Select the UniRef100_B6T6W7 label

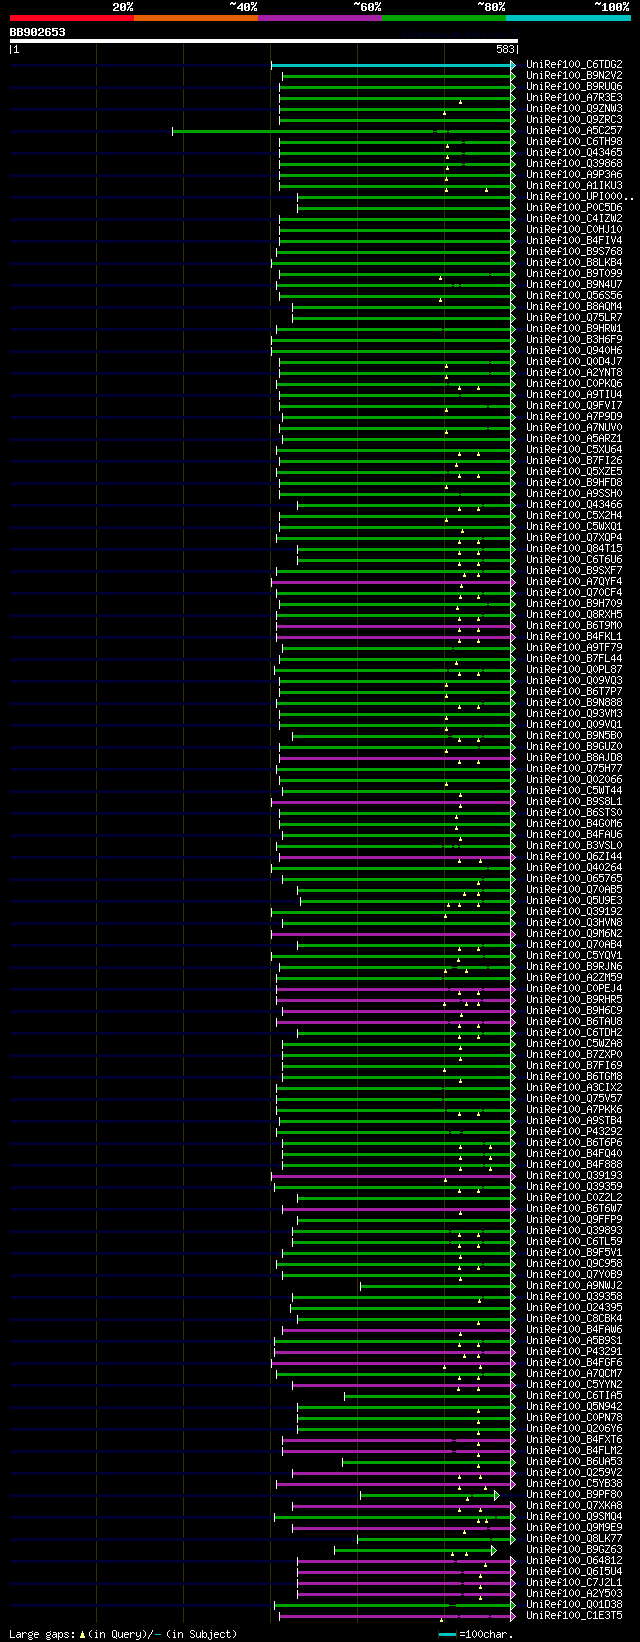574,1208
